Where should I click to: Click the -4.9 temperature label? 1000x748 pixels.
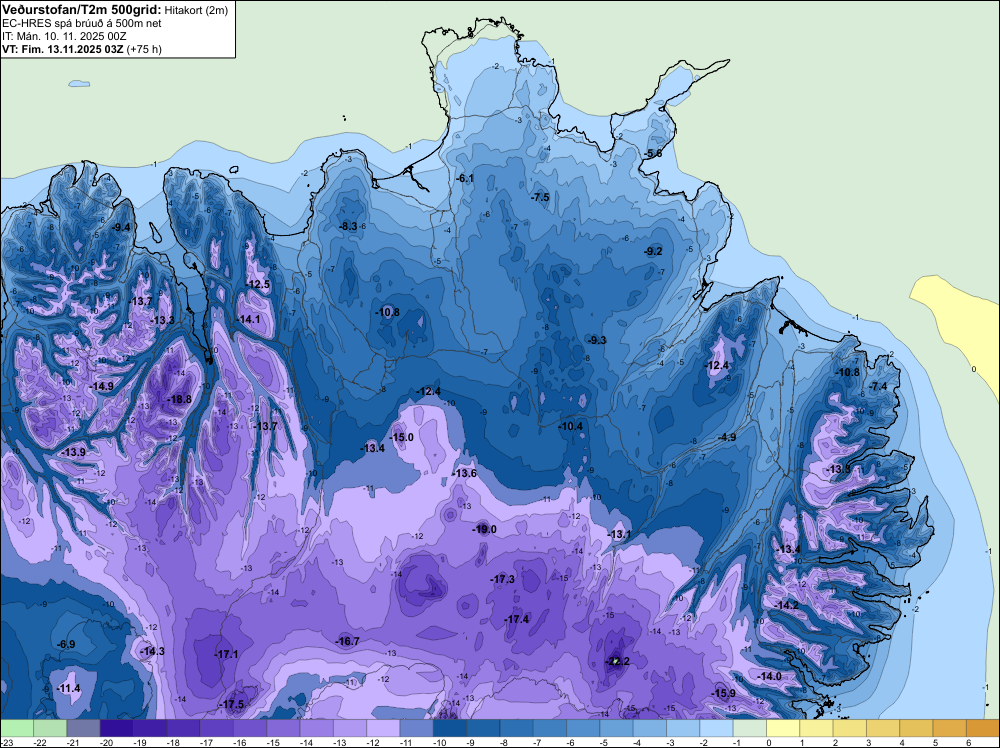[x=726, y=437]
